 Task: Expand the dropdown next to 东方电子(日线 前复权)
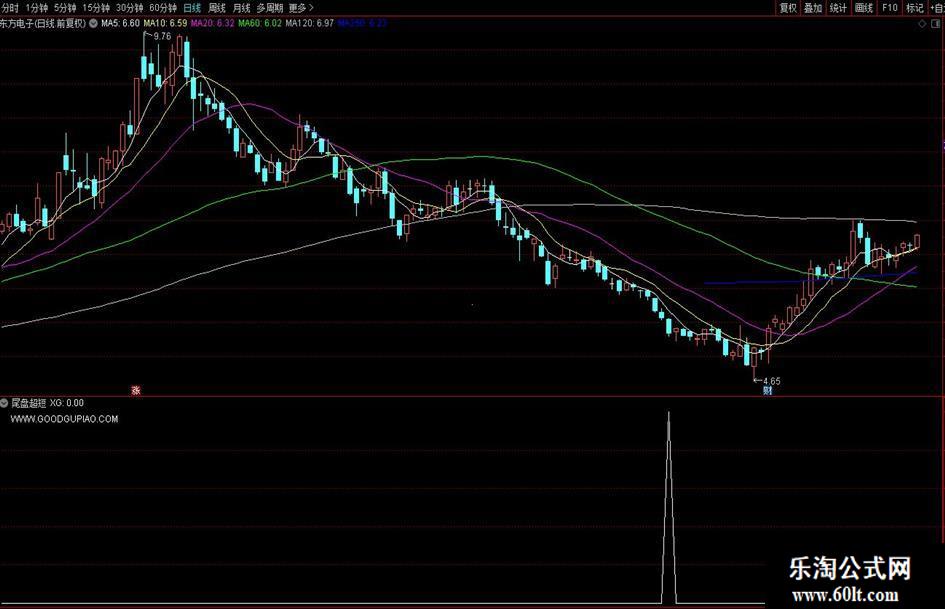(93, 24)
